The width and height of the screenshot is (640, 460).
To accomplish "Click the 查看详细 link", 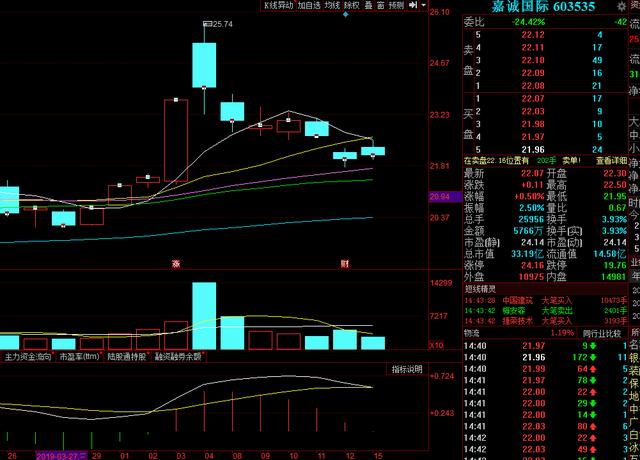I will [x=611, y=161].
